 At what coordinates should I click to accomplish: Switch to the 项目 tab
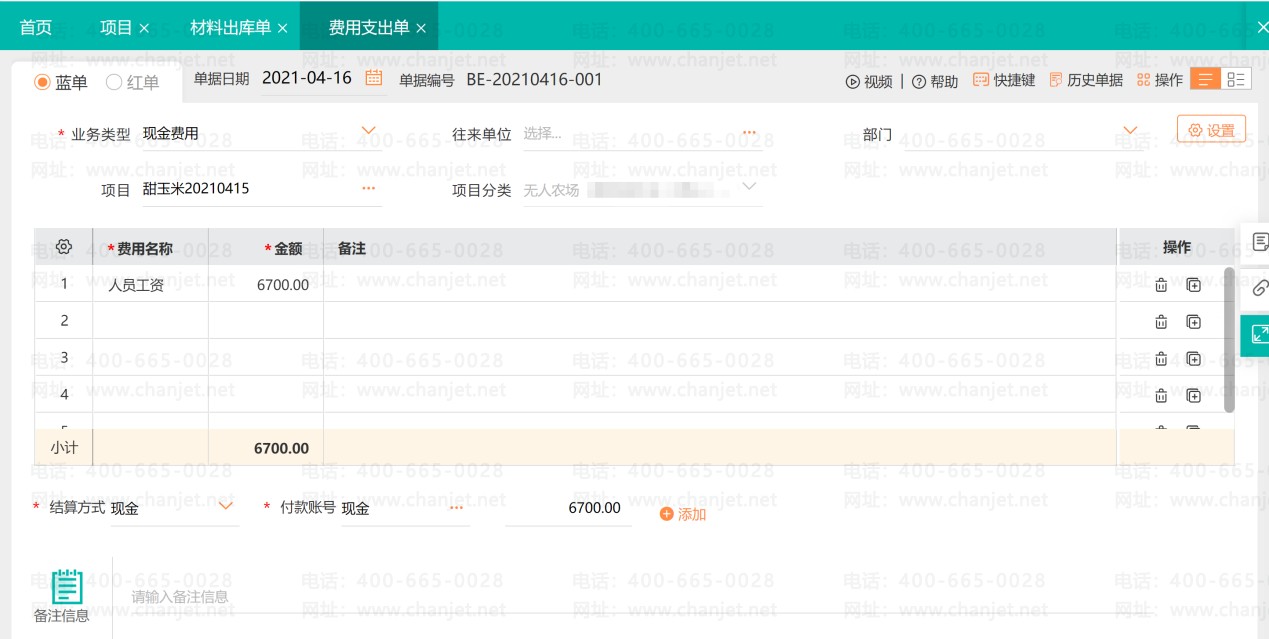[116, 28]
